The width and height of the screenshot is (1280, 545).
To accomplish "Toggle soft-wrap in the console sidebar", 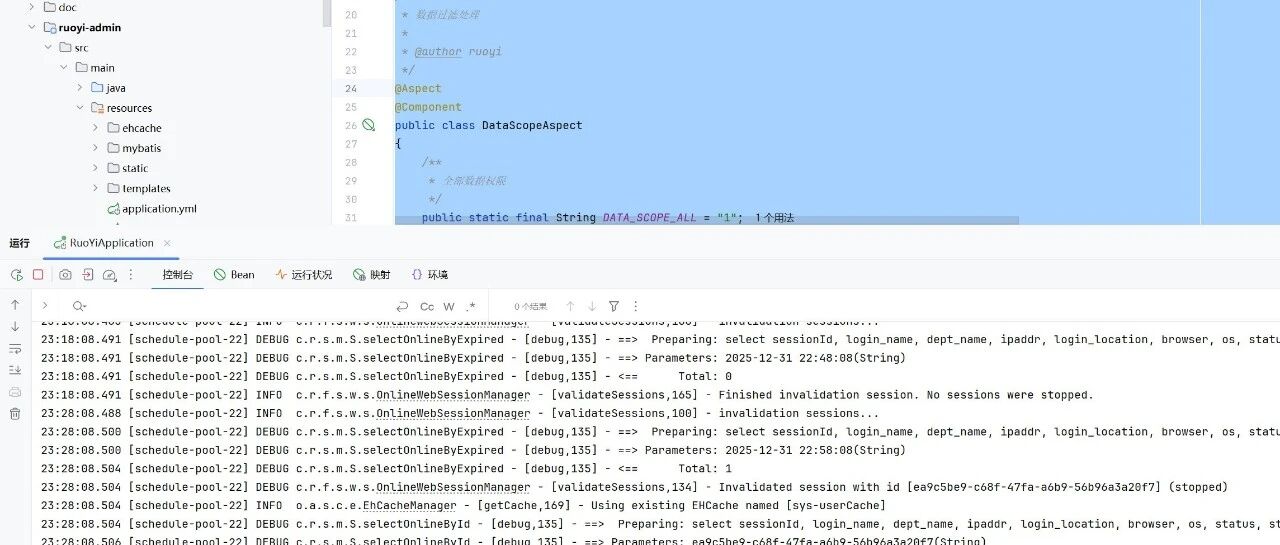I will pyautogui.click(x=15, y=349).
